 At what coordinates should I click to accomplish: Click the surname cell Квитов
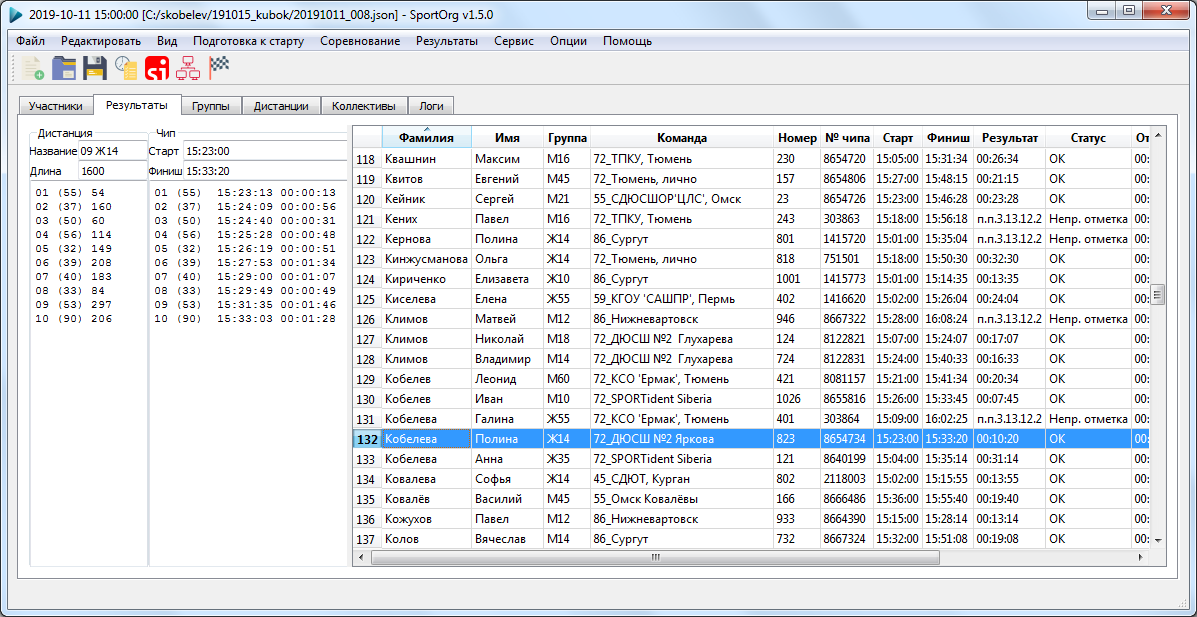pos(427,179)
